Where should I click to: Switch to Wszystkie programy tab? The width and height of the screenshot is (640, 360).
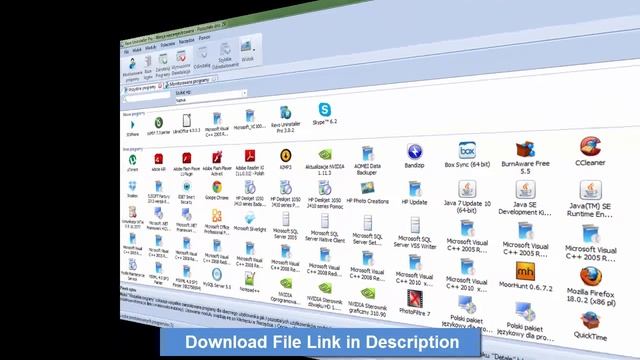tap(142, 88)
